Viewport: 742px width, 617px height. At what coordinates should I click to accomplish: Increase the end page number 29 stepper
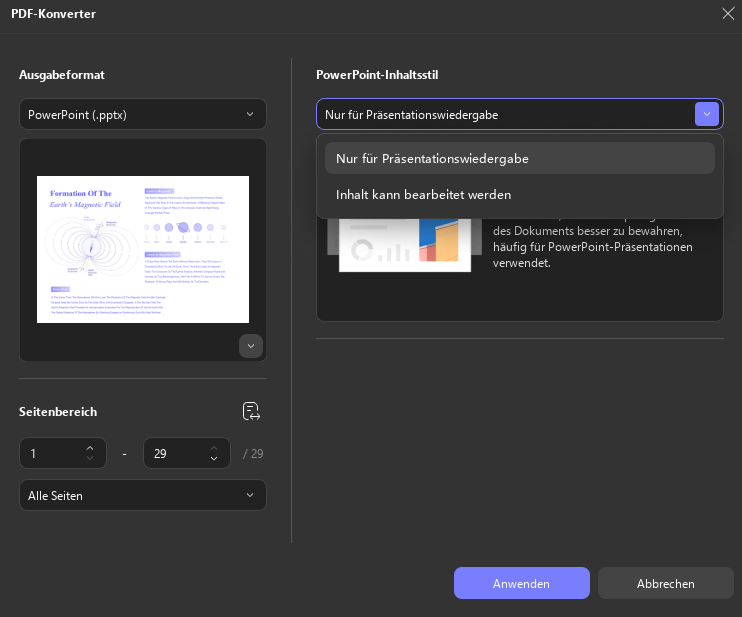(214, 448)
